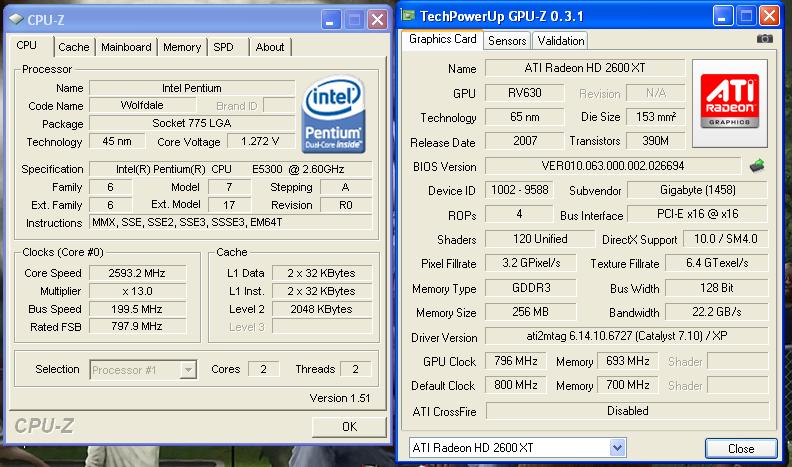Click the GPU-Z screenshot camera icon
This screenshot has height=467, width=792.
tap(765, 39)
